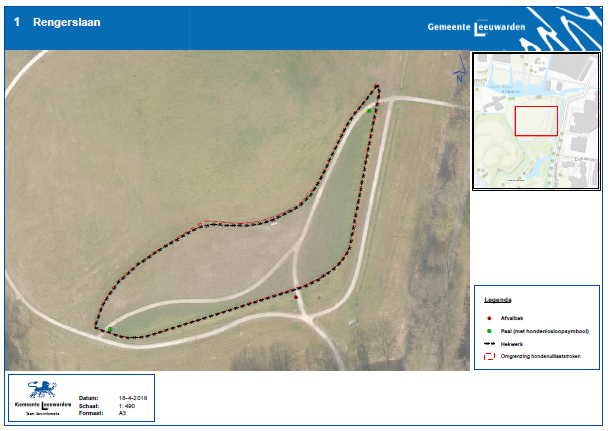Click the Rengerslaan title in the header
Viewport: 610px width, 431px height.
click(66, 22)
